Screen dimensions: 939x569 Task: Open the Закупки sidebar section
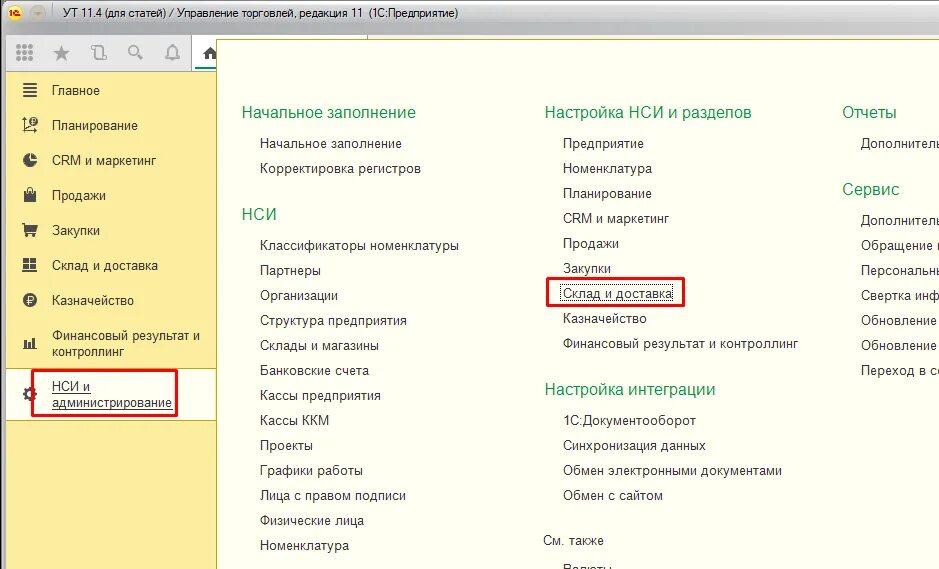click(x=75, y=231)
